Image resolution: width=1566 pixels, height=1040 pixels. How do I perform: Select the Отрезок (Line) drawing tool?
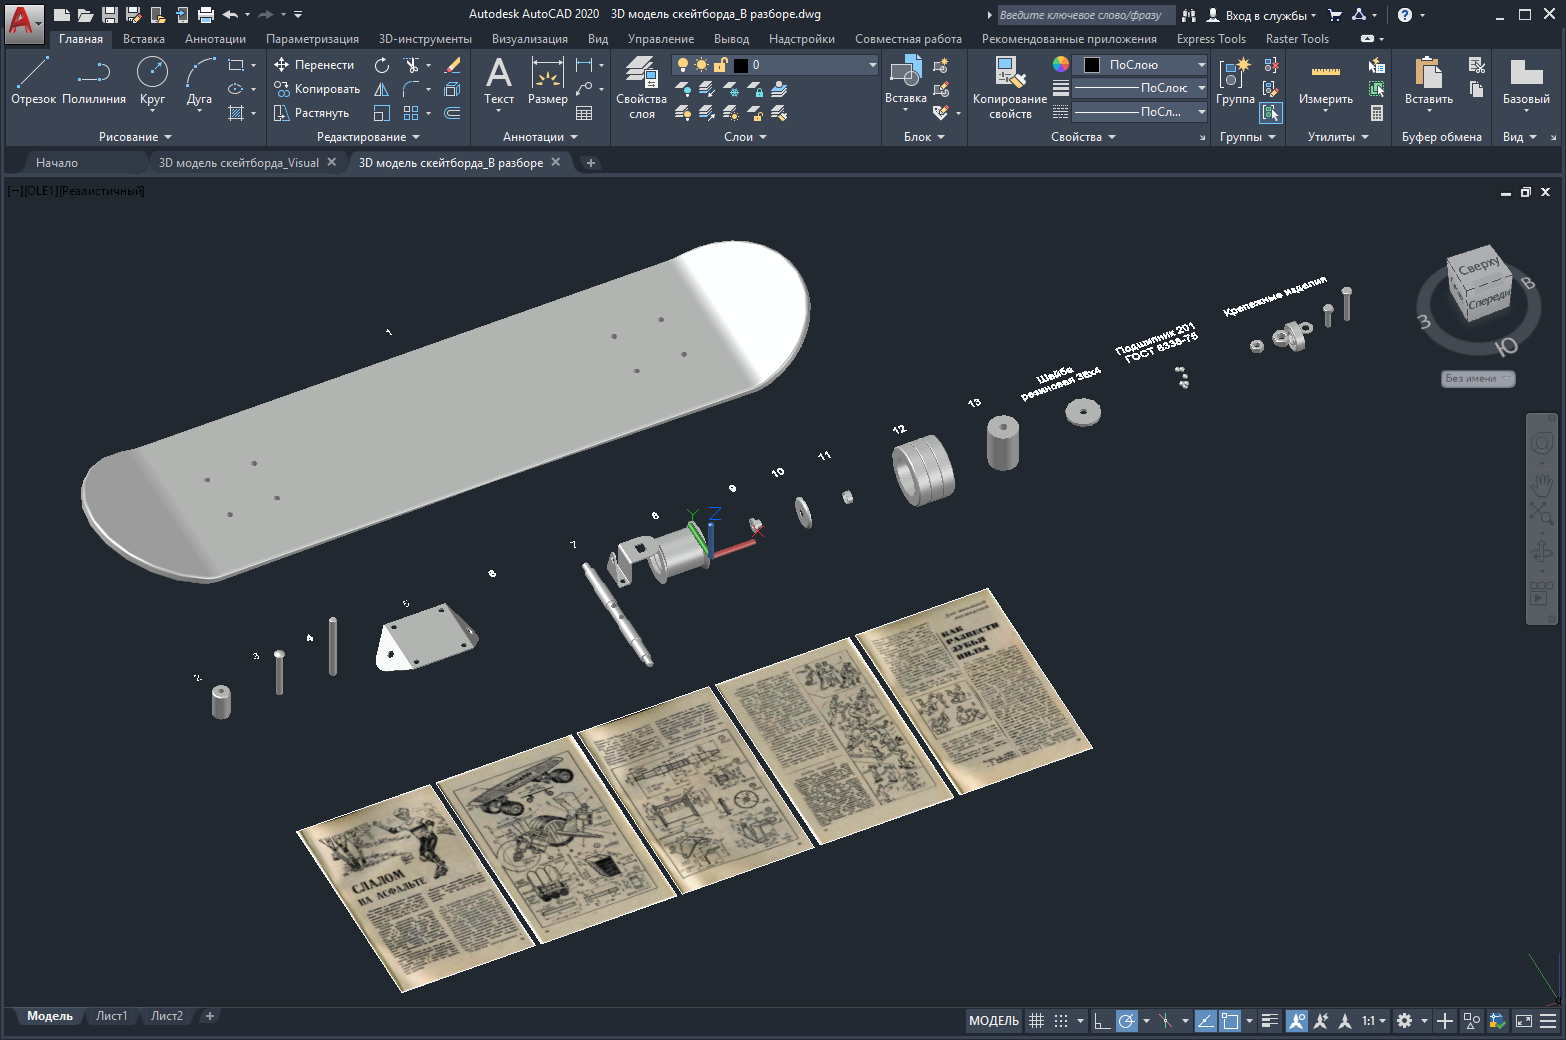click(x=33, y=80)
